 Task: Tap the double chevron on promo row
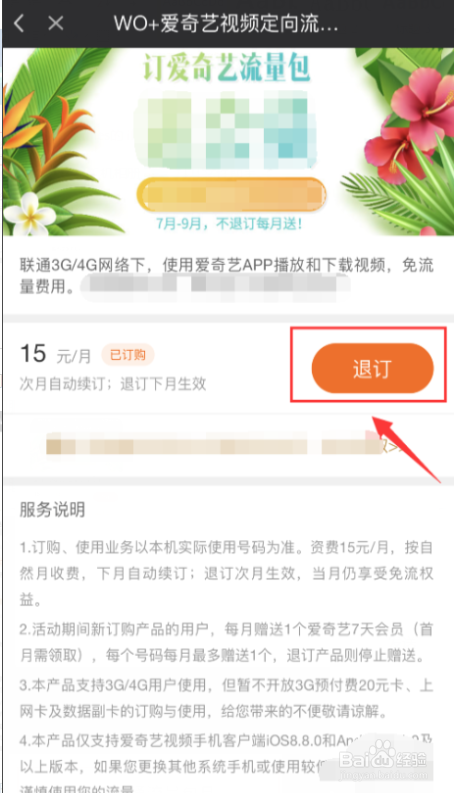(x=391, y=447)
